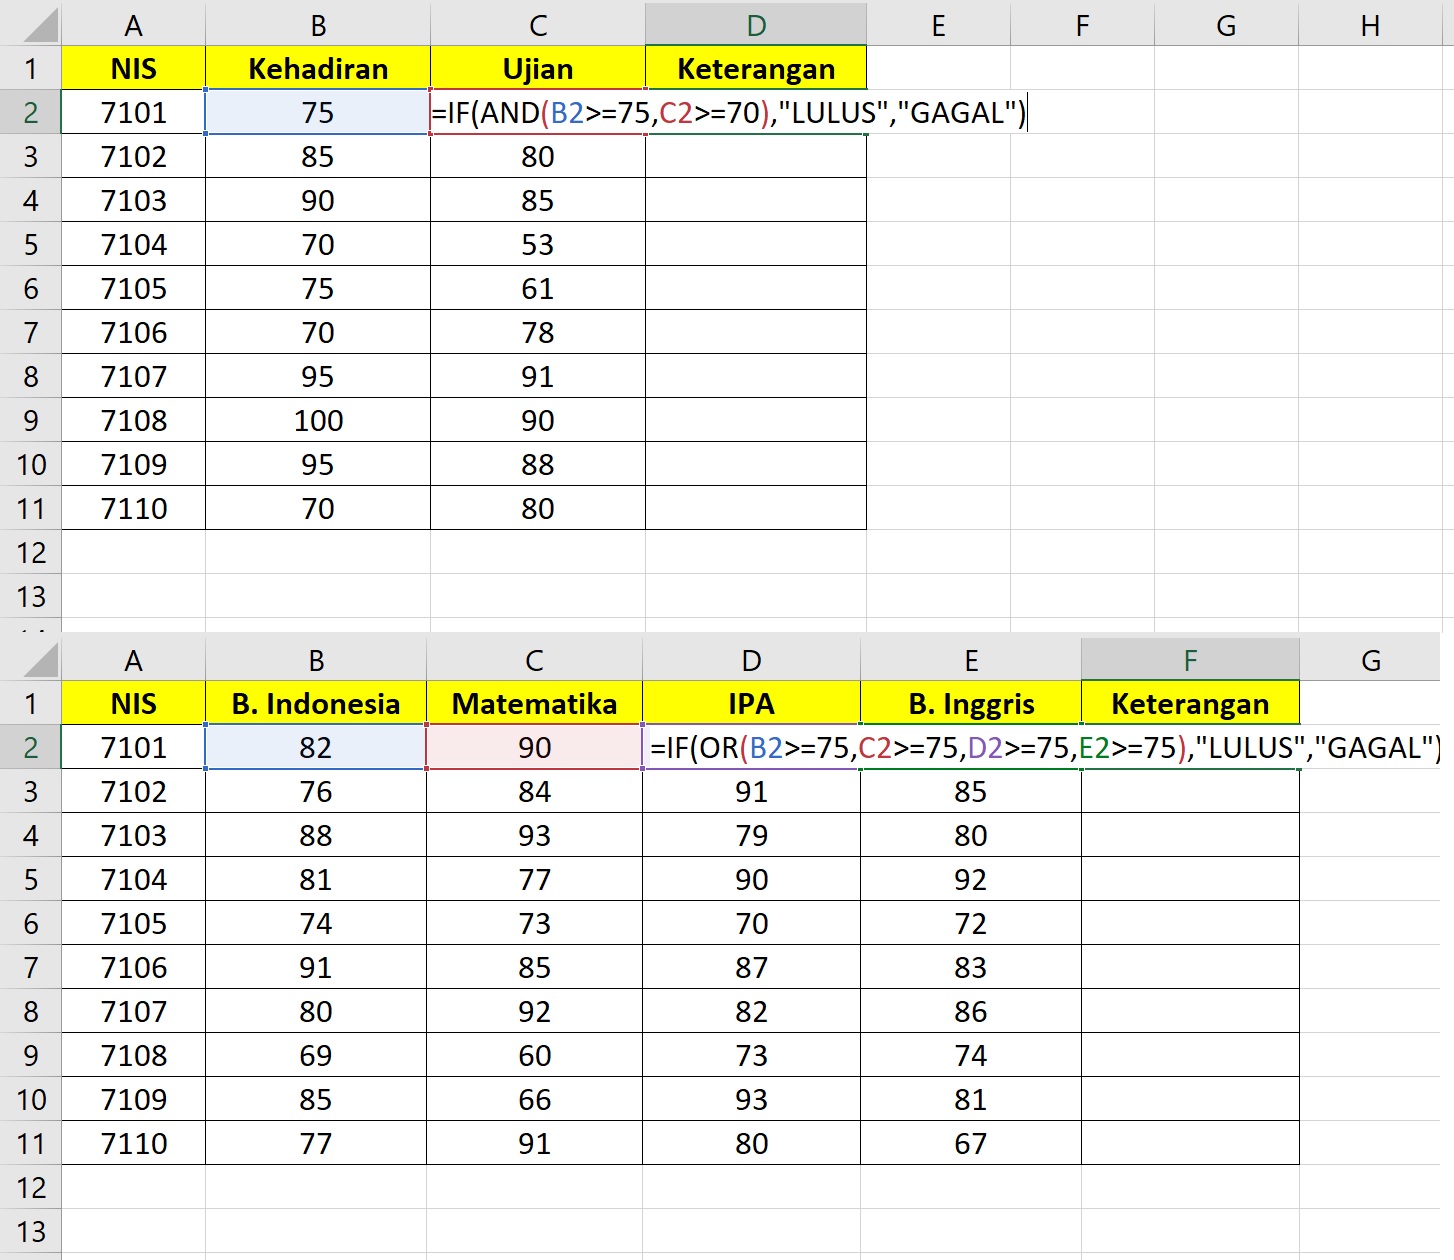Select IPA value 70 for NIS 7105

(751, 923)
